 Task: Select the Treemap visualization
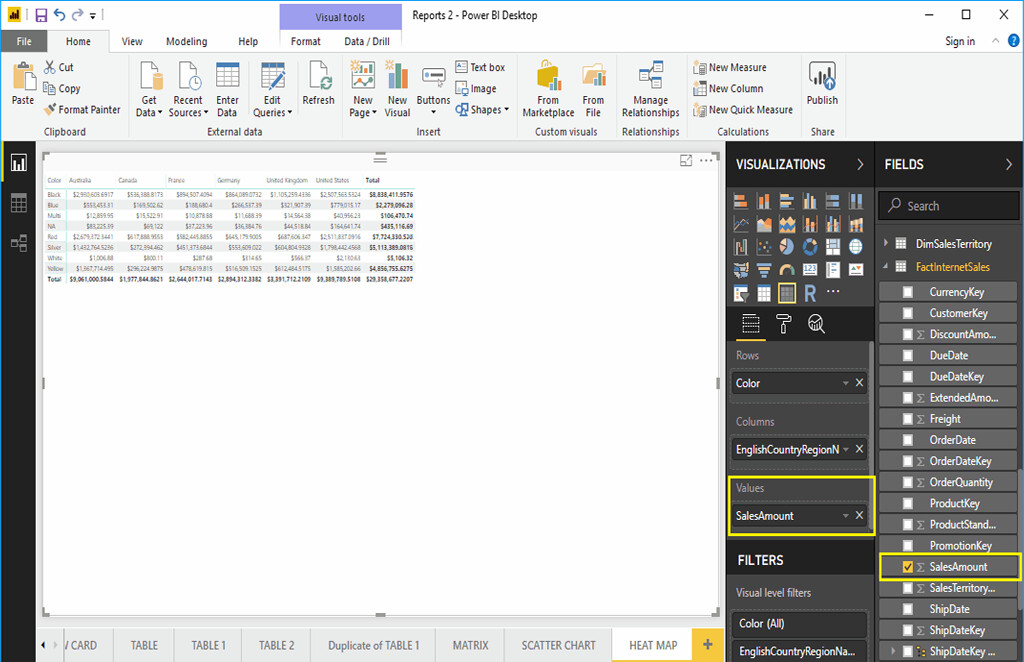[832, 247]
